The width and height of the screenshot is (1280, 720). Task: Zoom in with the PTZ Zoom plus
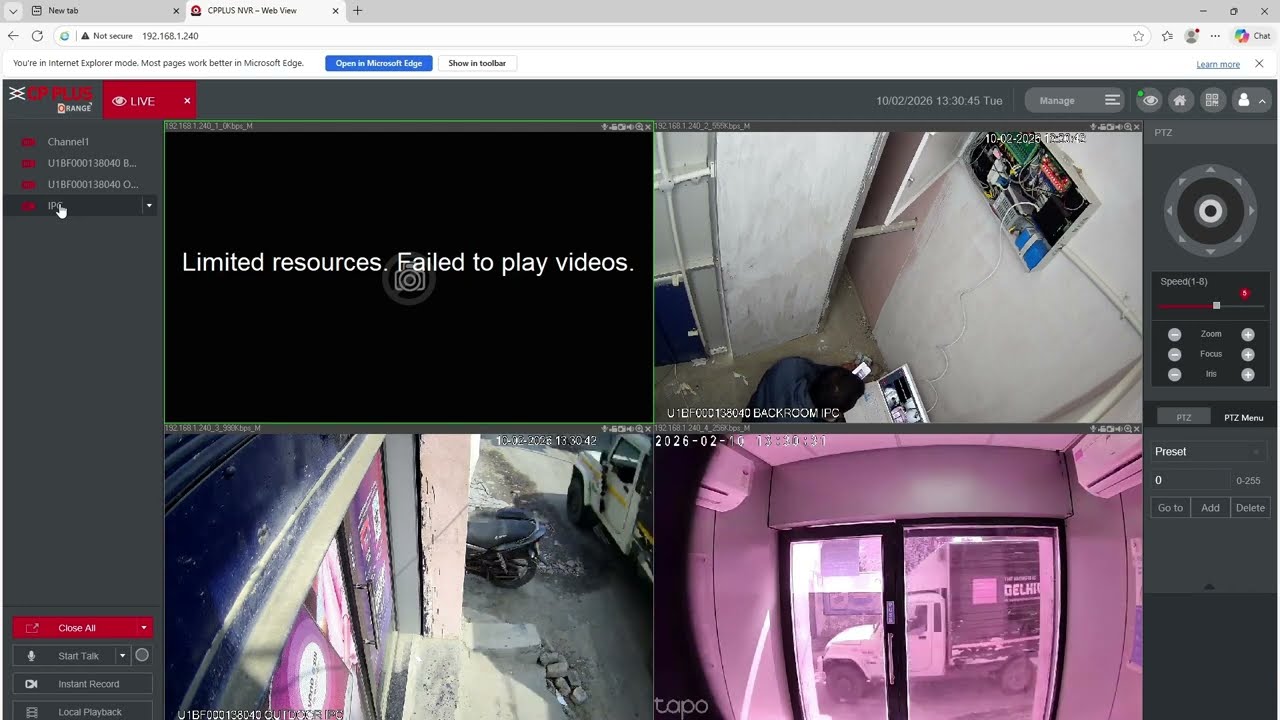pos(1248,334)
